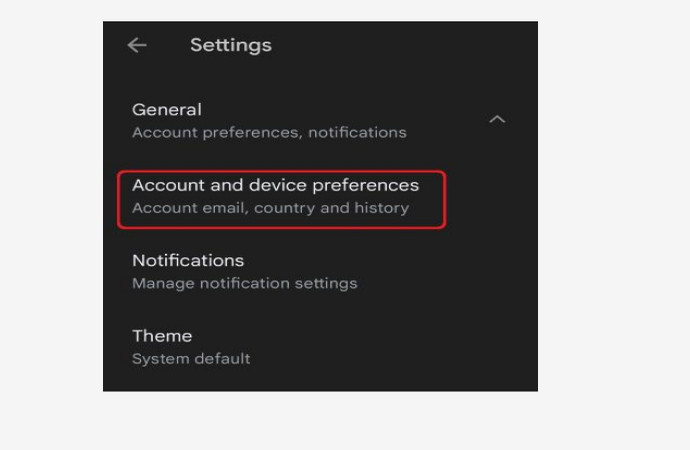Click the 'Theme' label text
Image resolution: width=690 pixels, height=450 pixels.
click(x=162, y=336)
